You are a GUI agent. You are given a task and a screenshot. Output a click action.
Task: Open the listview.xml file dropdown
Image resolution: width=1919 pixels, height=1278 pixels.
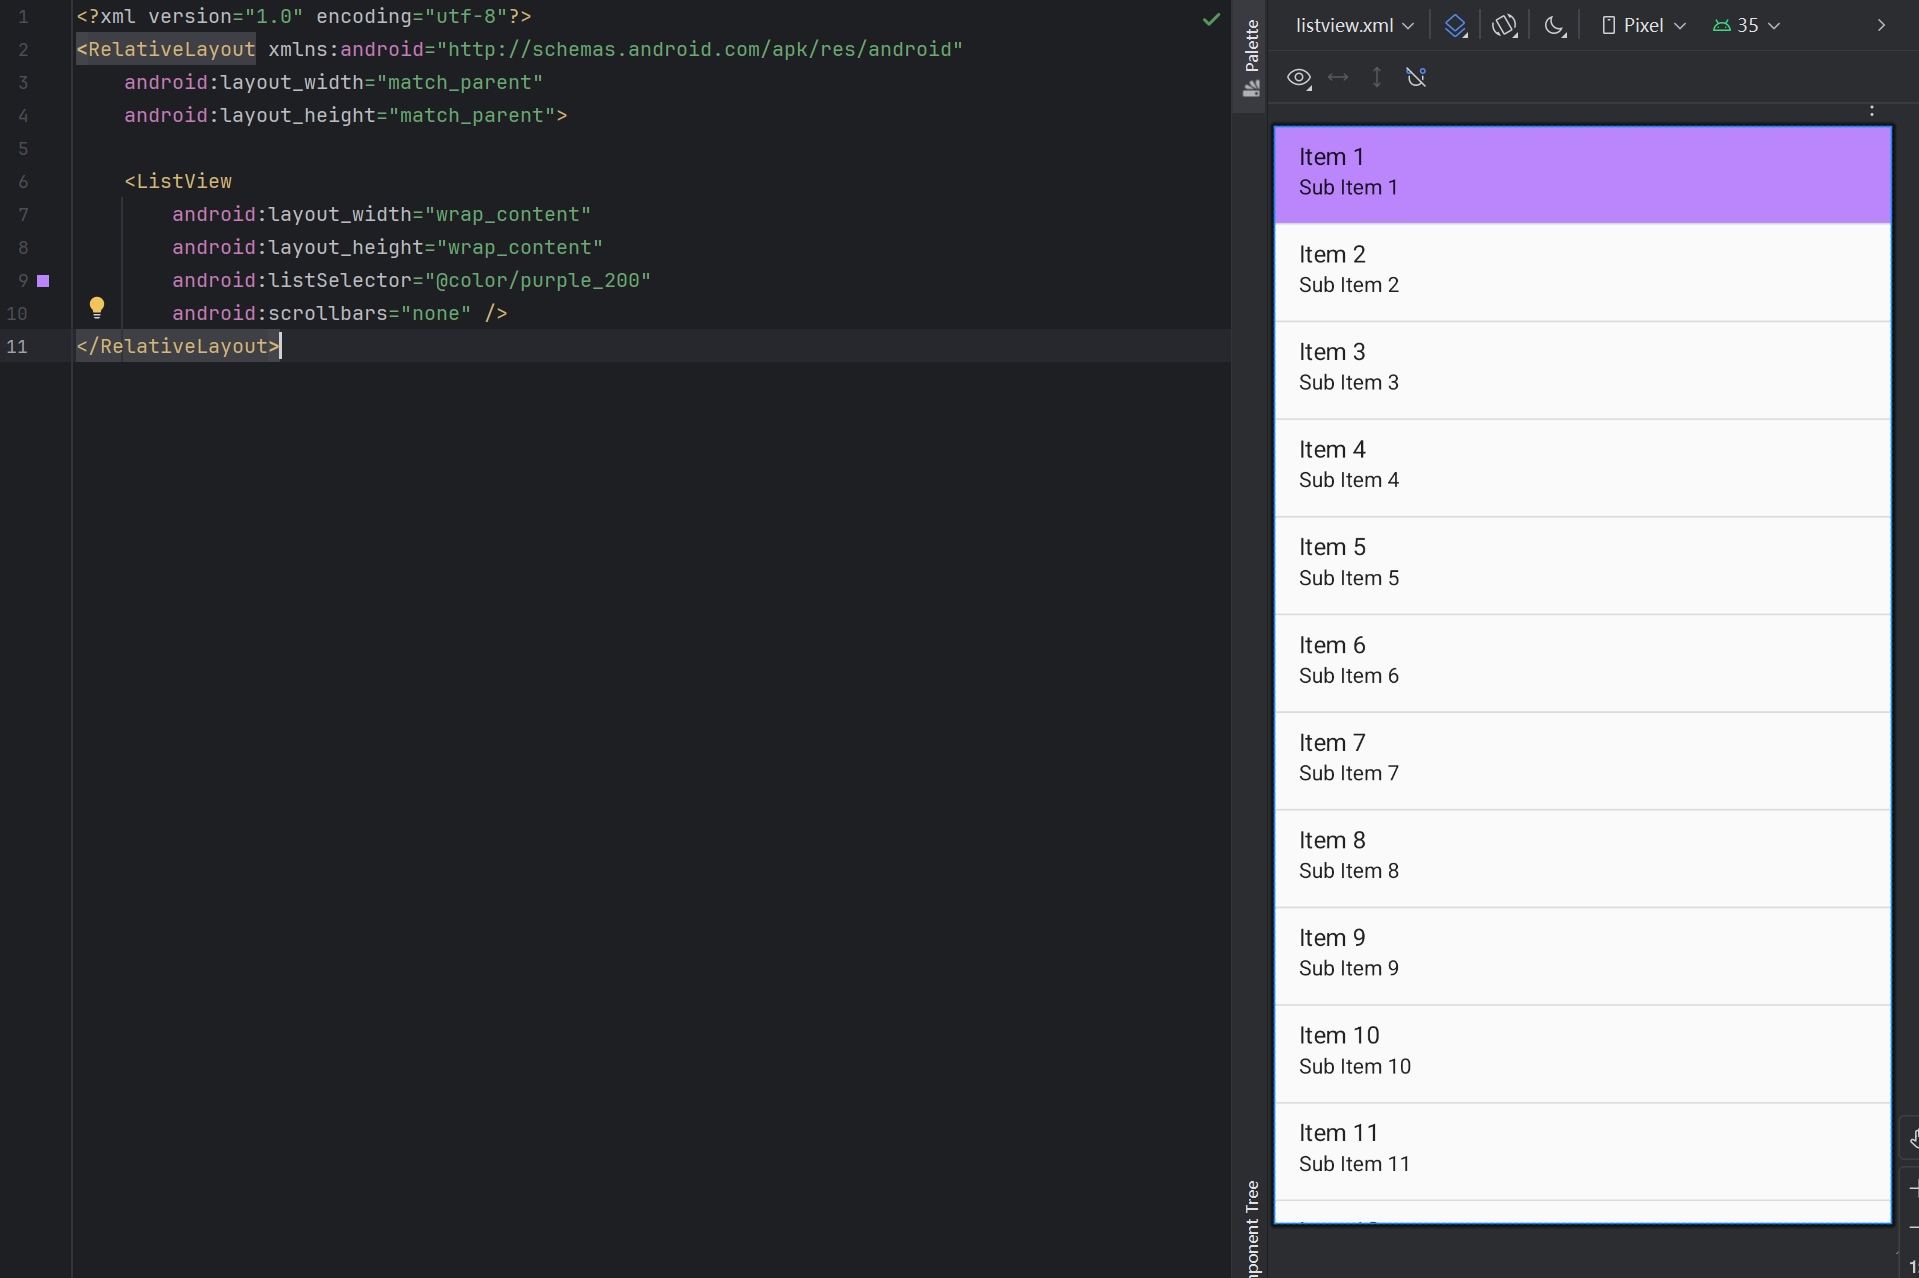pos(1354,25)
